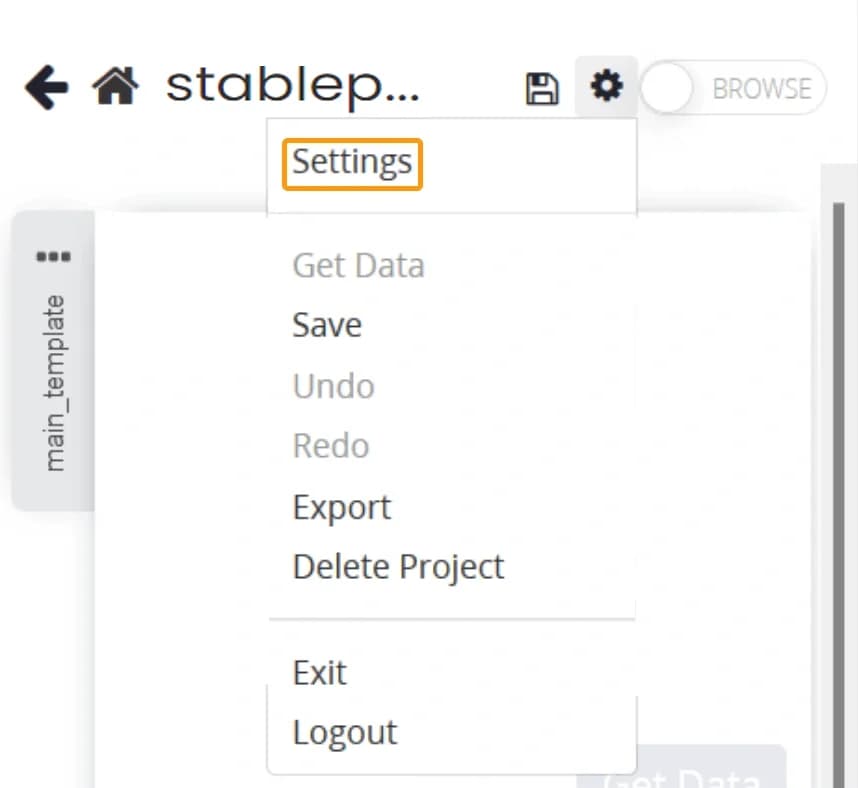858x788 pixels.
Task: Select Get Data in the dropdown menu
Action: pos(358,265)
